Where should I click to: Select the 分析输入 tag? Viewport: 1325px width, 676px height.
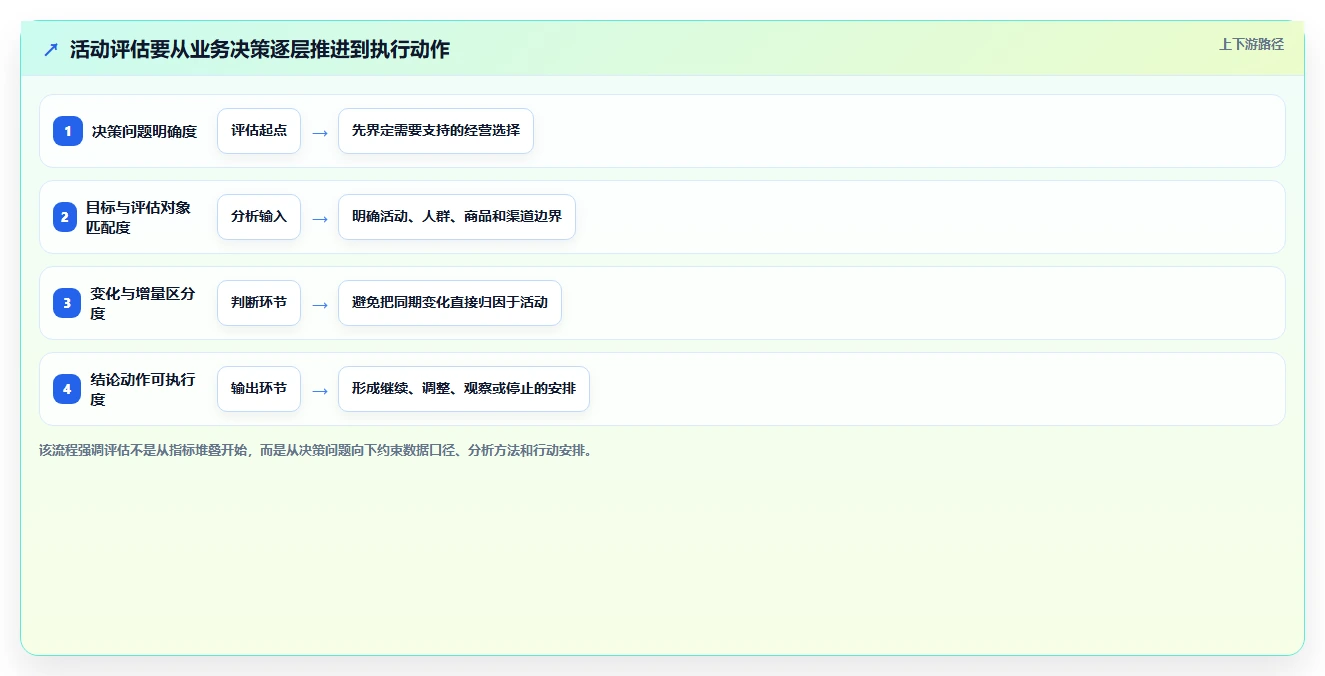point(259,217)
